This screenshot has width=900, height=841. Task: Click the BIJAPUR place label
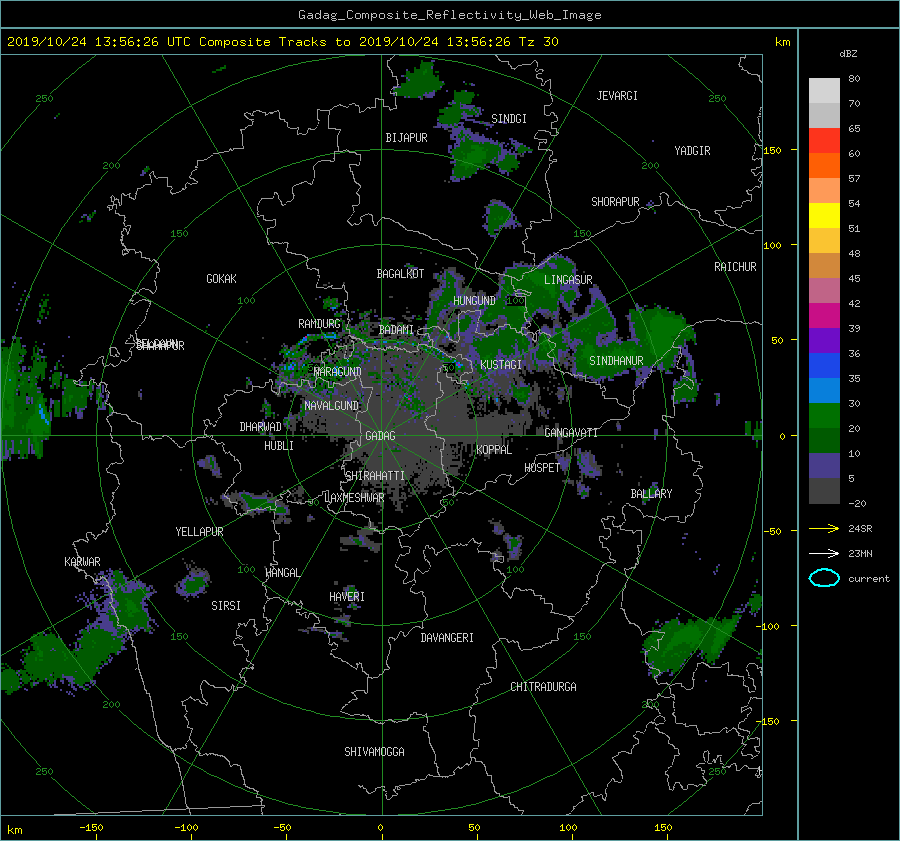click(406, 138)
